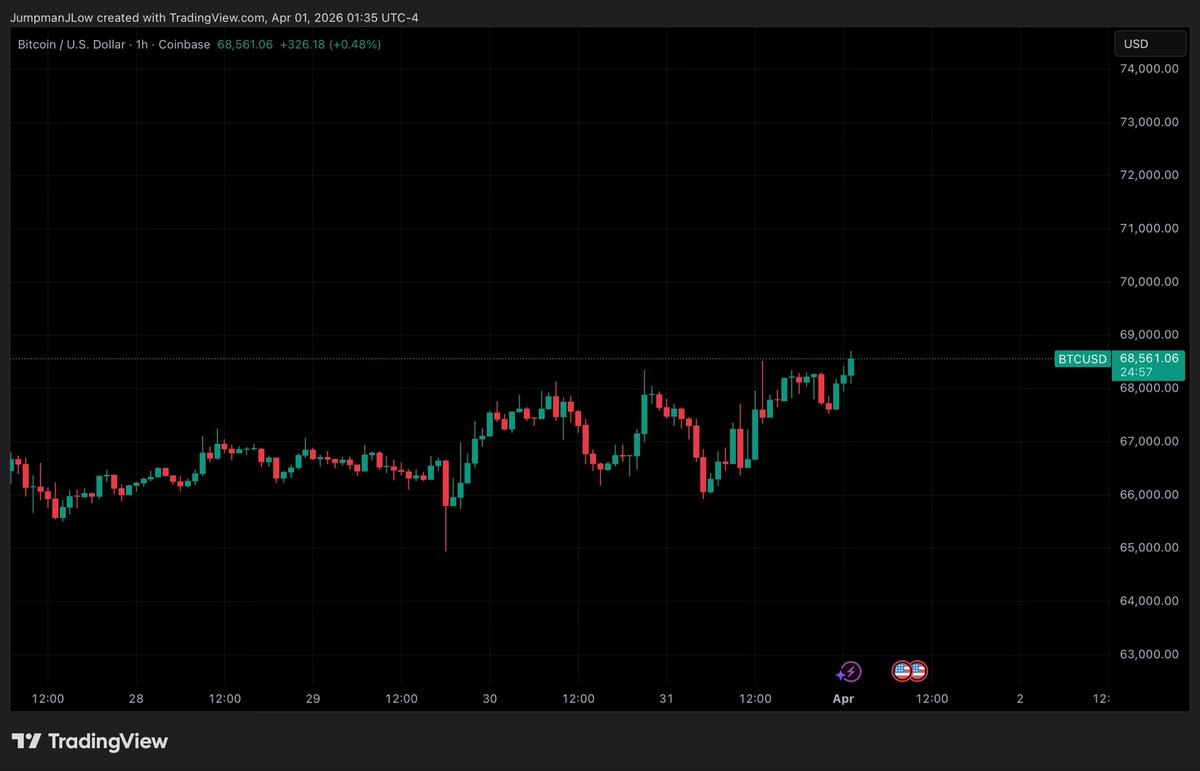Click the Apr date label on time axis

(x=843, y=698)
